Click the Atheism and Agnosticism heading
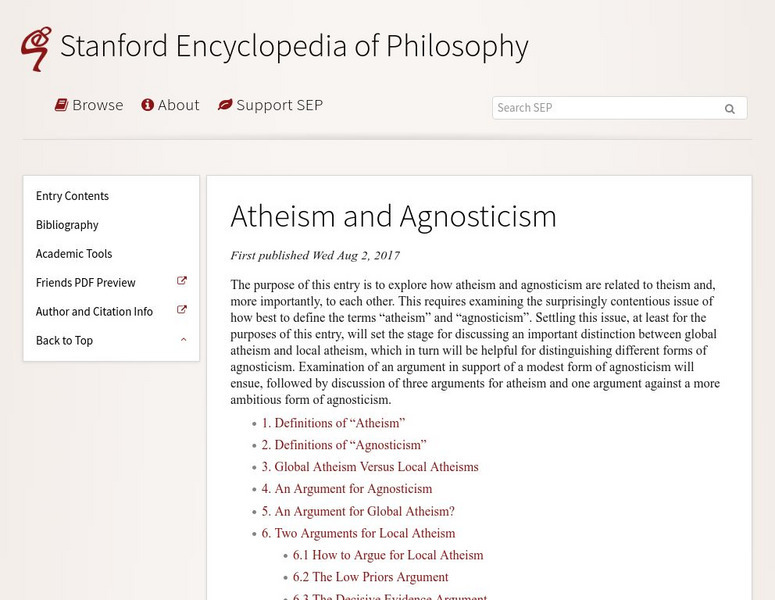 [393, 216]
